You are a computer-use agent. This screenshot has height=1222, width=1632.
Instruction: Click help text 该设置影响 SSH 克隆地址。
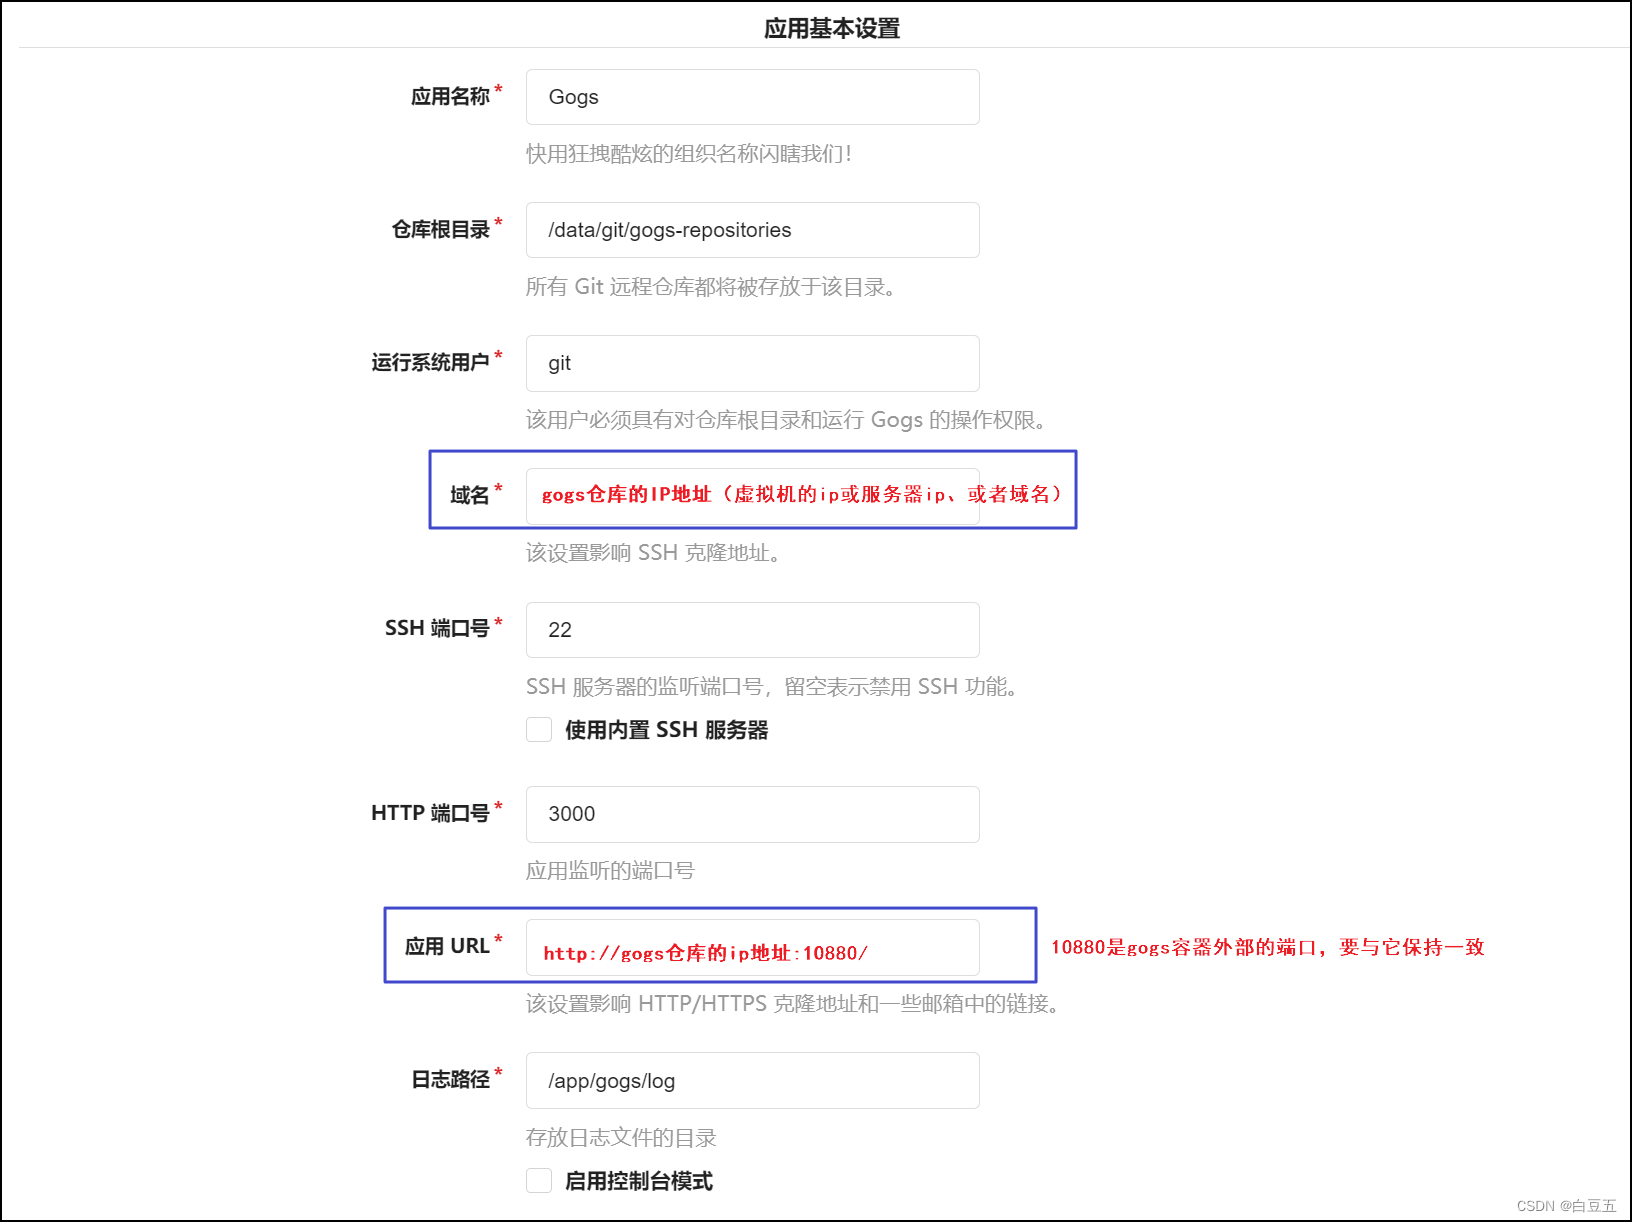[x=656, y=553]
